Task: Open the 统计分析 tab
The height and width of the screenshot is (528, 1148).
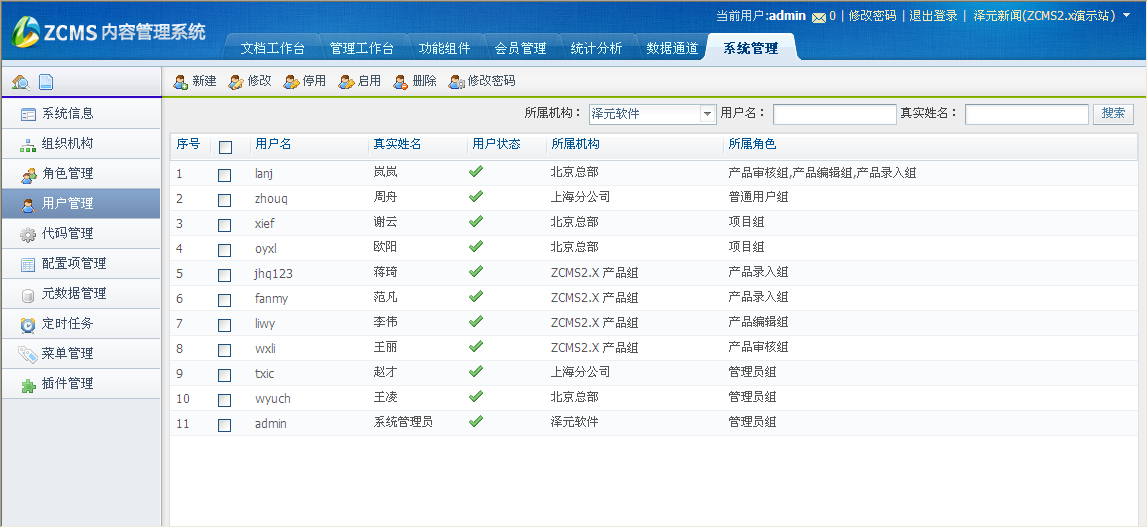Action: tap(596, 48)
